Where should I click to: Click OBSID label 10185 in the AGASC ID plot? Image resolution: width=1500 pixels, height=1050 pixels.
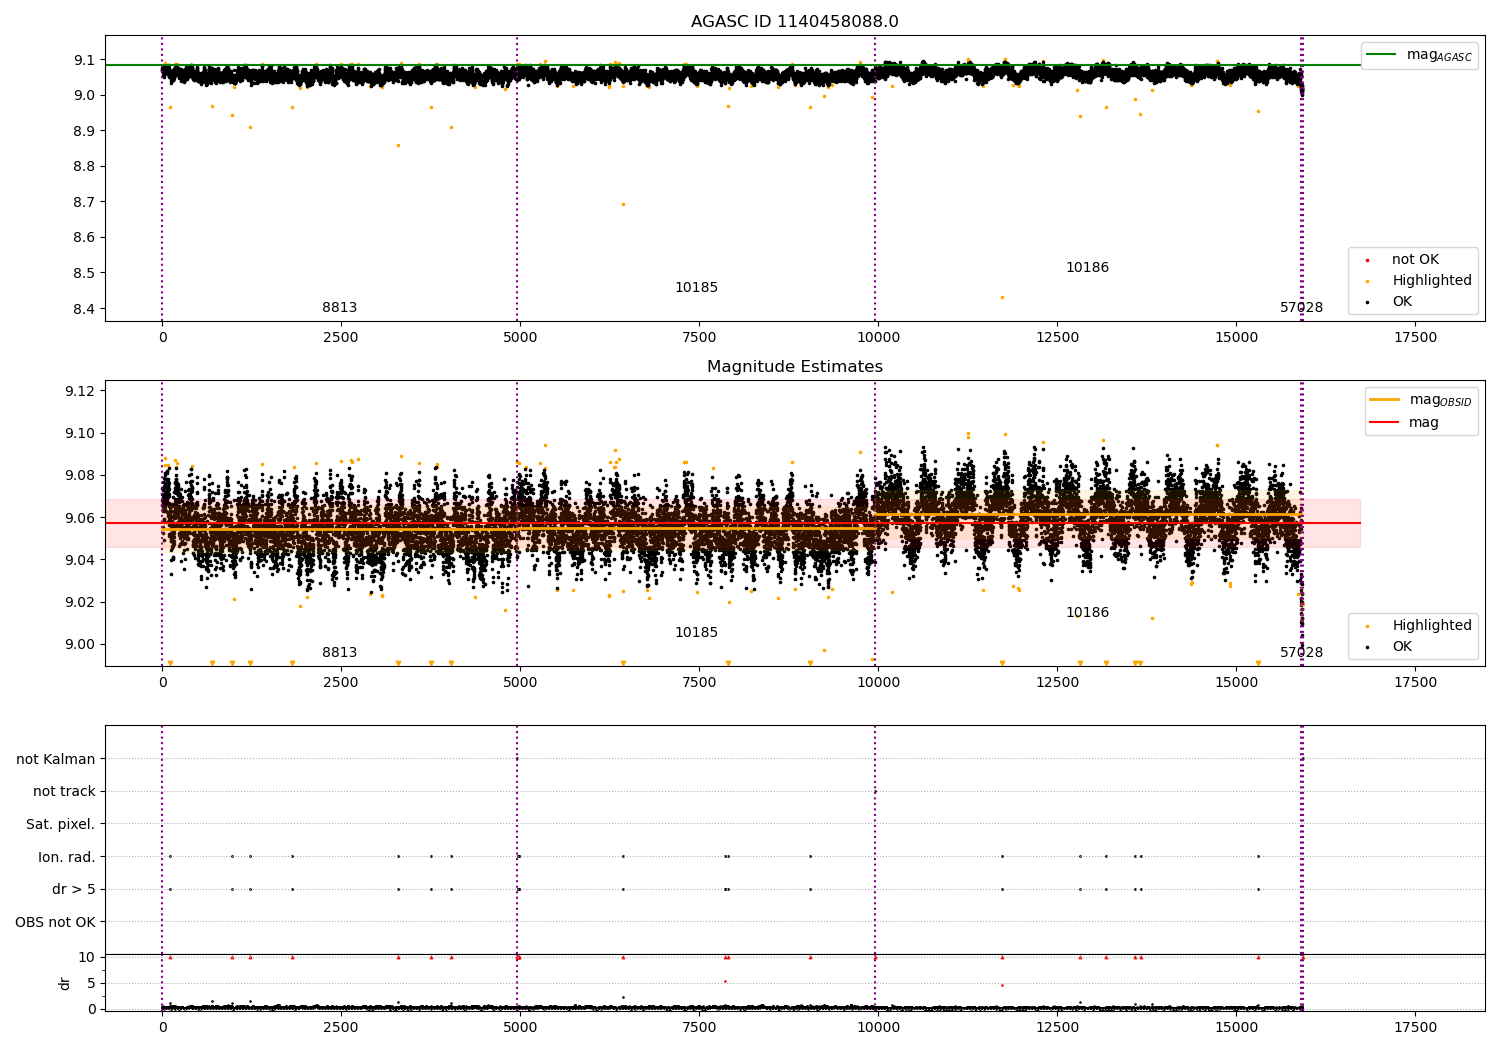(x=696, y=288)
